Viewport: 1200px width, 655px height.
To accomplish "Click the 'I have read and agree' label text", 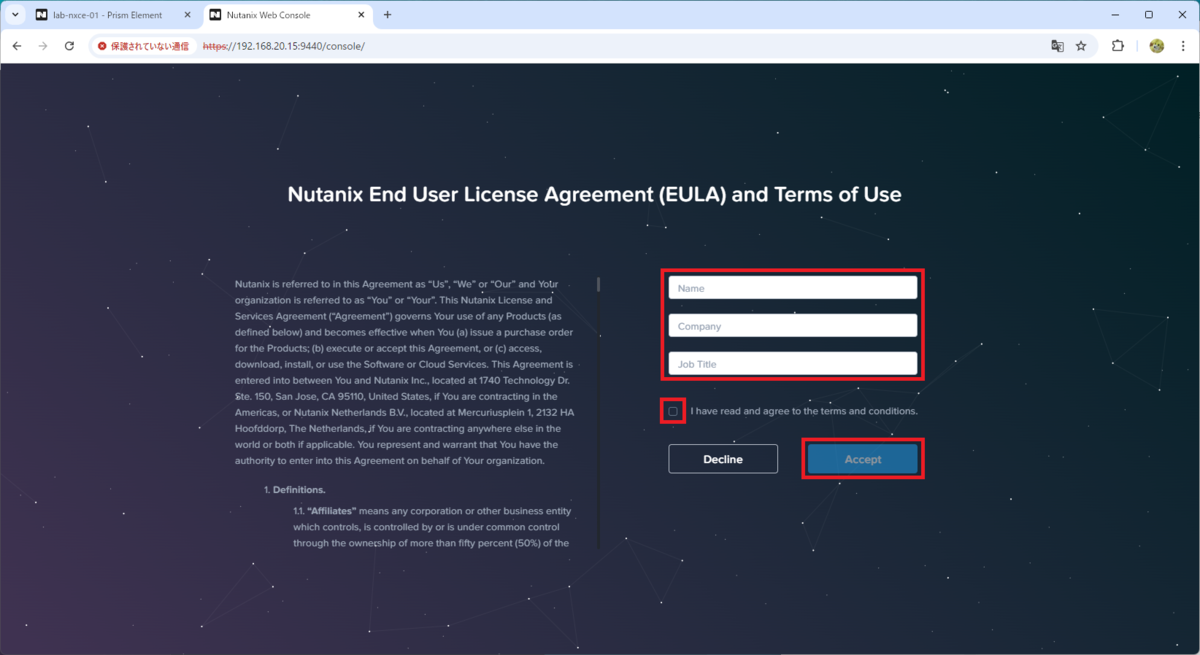I will (x=804, y=411).
